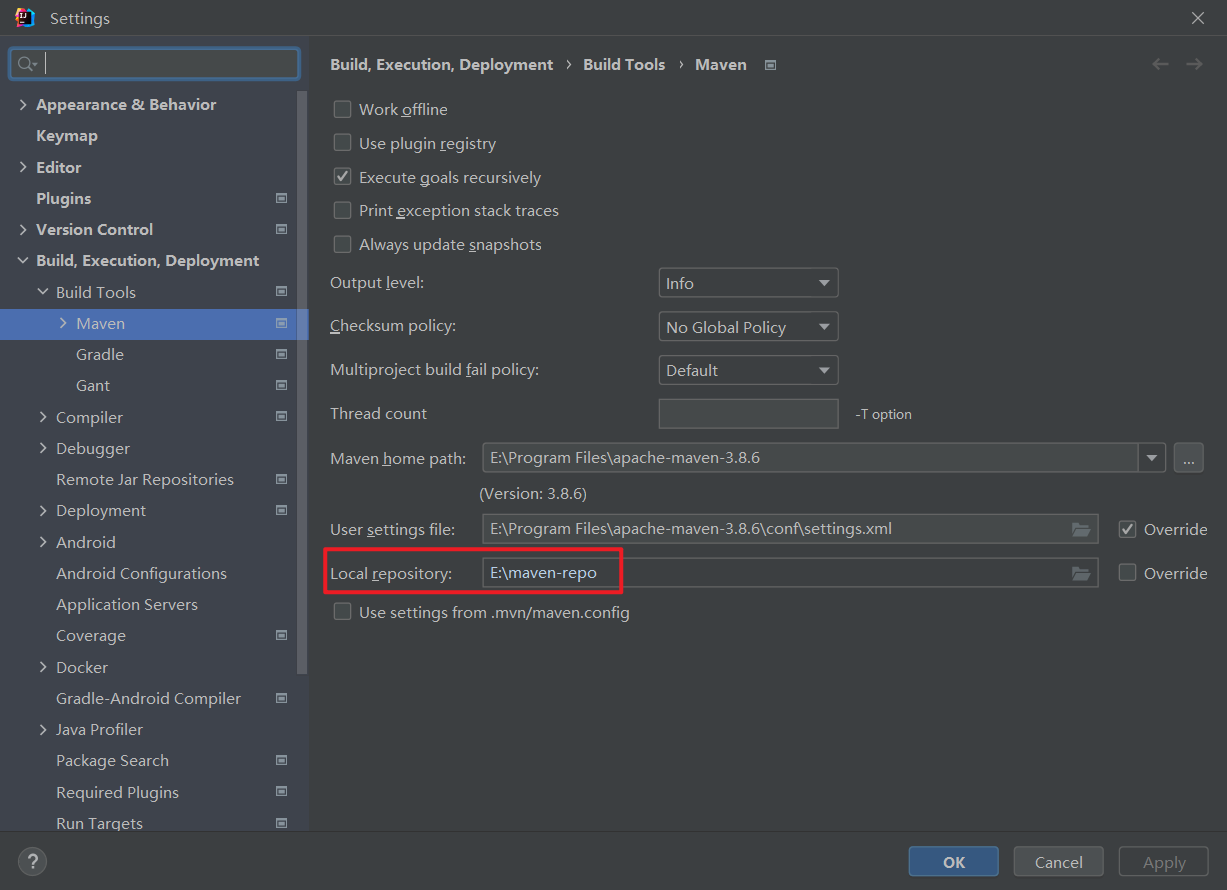Click folder icon in User settings file field
The height and width of the screenshot is (890, 1227).
coord(1080,529)
